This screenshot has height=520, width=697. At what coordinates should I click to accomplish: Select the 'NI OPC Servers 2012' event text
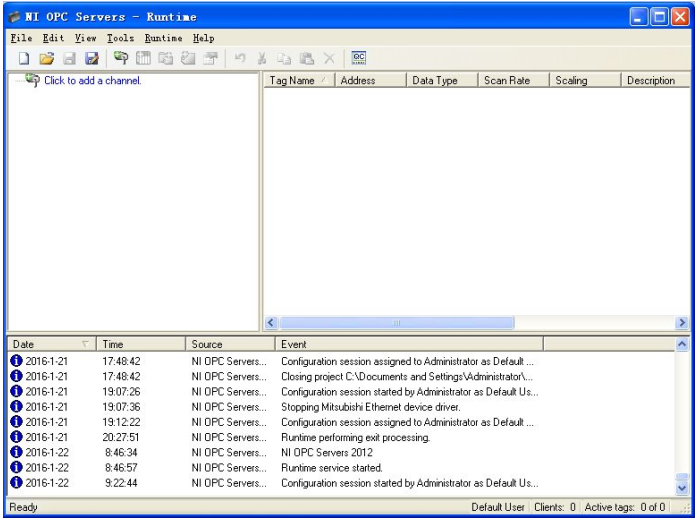click(326, 452)
